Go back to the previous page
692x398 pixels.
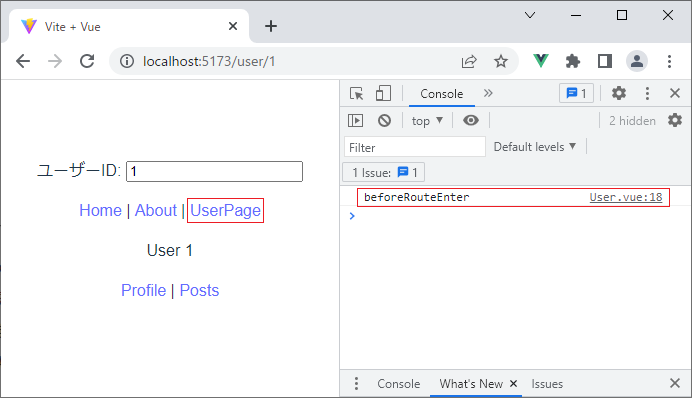(23, 61)
